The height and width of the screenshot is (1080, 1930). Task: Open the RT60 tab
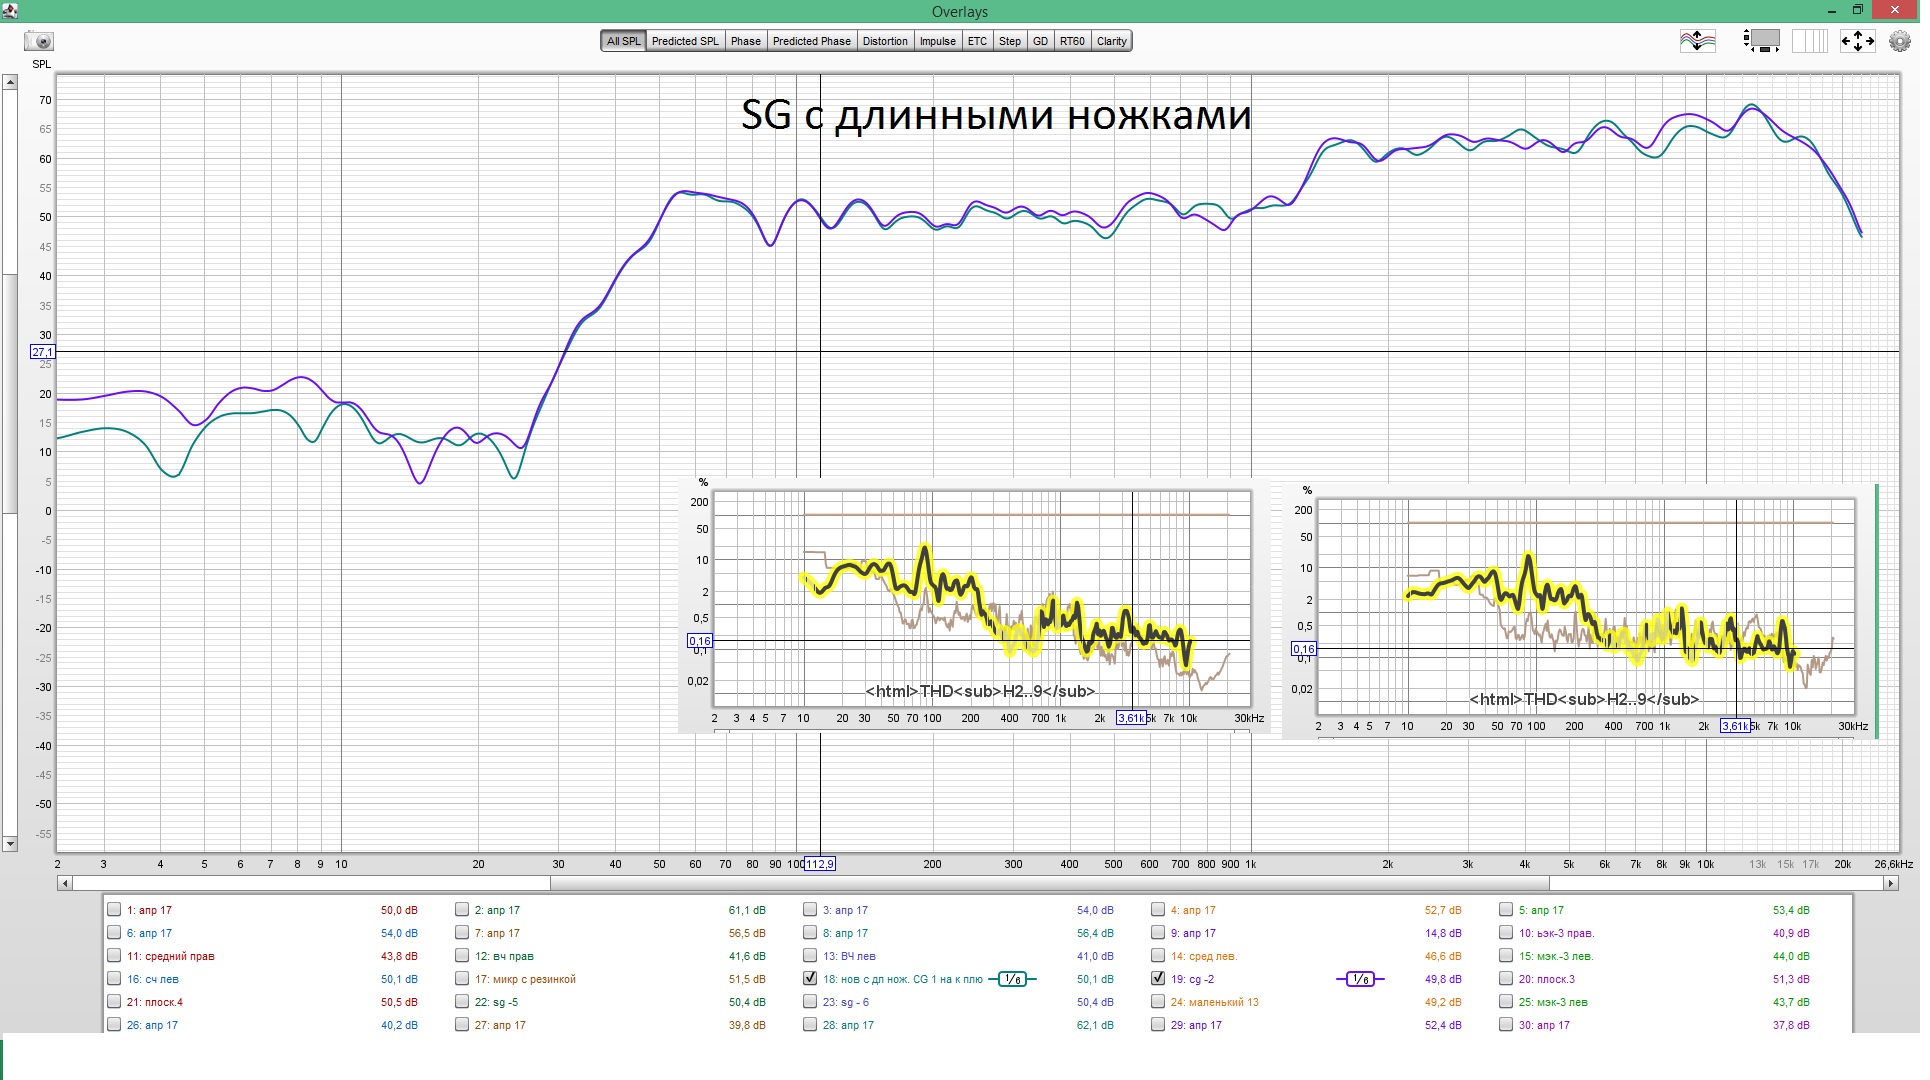coord(1072,41)
